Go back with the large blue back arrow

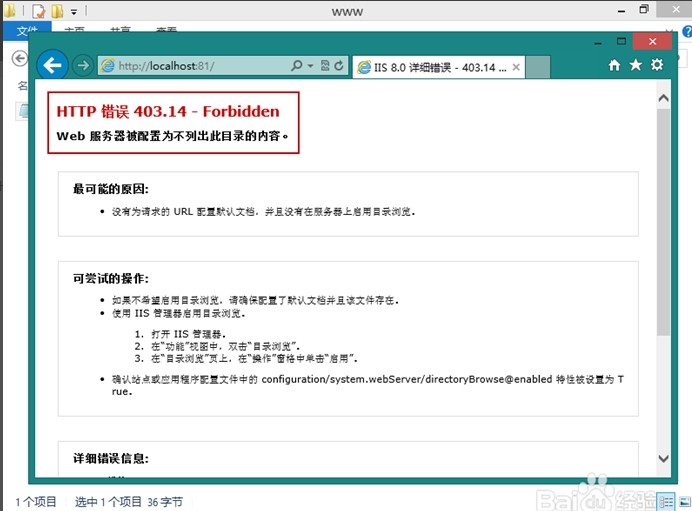[53, 66]
